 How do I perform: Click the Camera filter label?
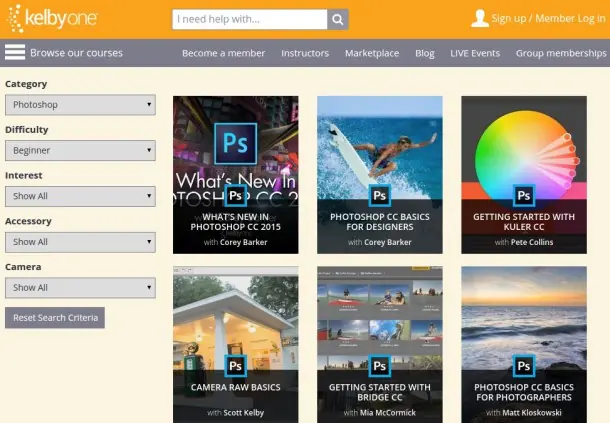[23, 267]
